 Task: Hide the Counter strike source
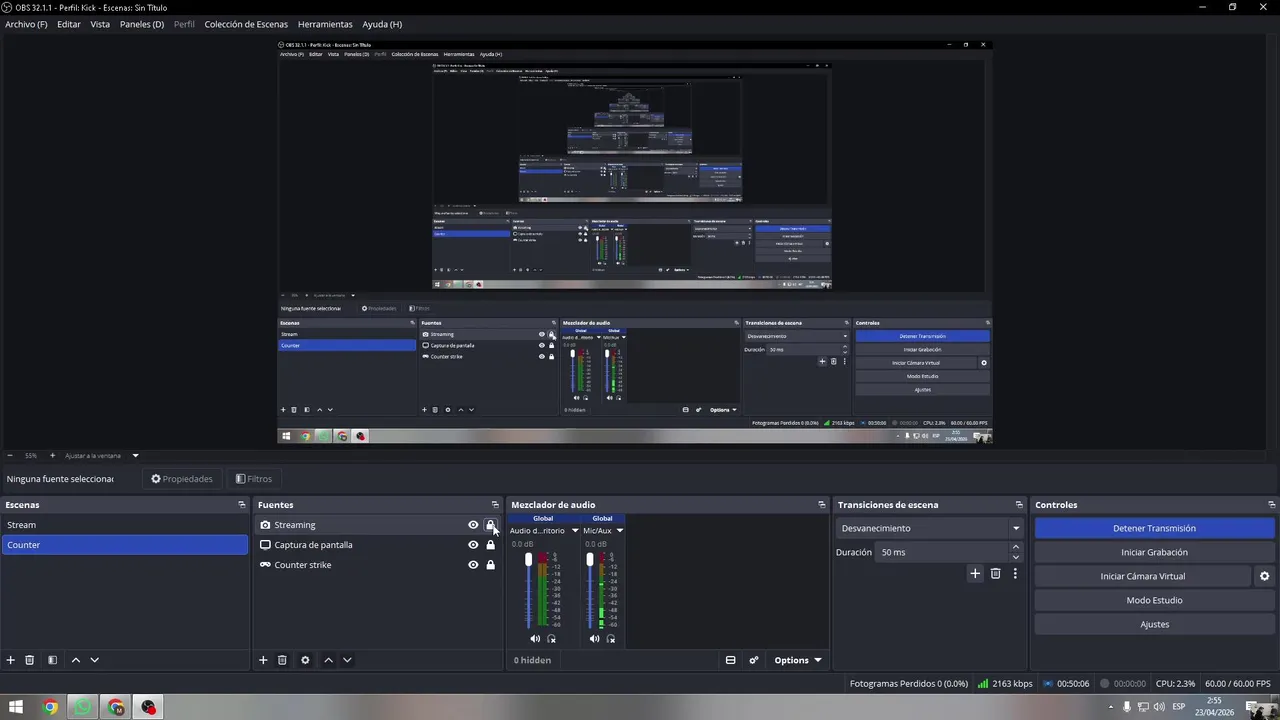coord(473,565)
